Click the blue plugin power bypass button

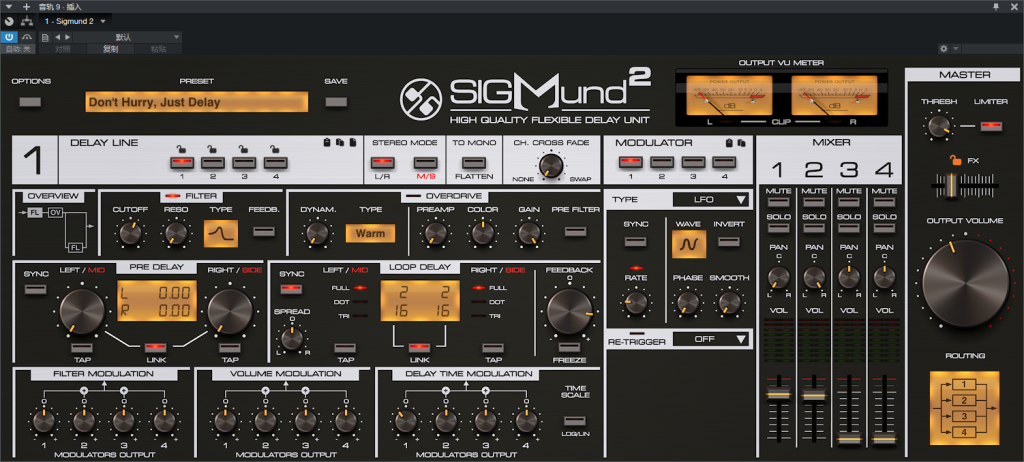(x=9, y=37)
